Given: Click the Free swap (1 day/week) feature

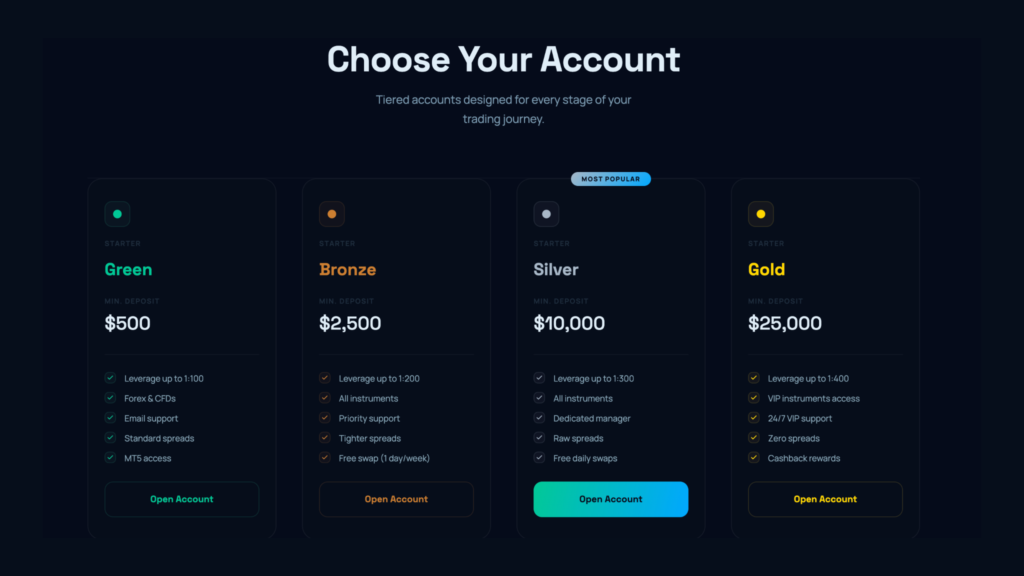Looking at the screenshot, I should [x=384, y=458].
